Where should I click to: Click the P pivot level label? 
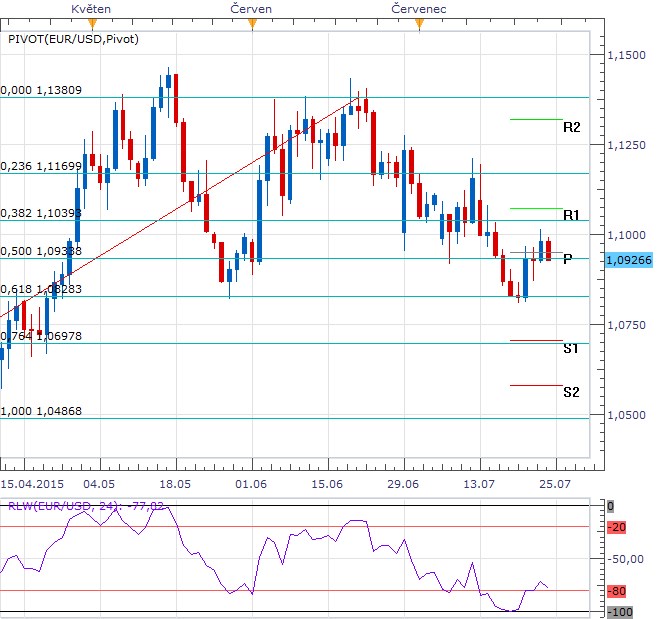tap(567, 258)
